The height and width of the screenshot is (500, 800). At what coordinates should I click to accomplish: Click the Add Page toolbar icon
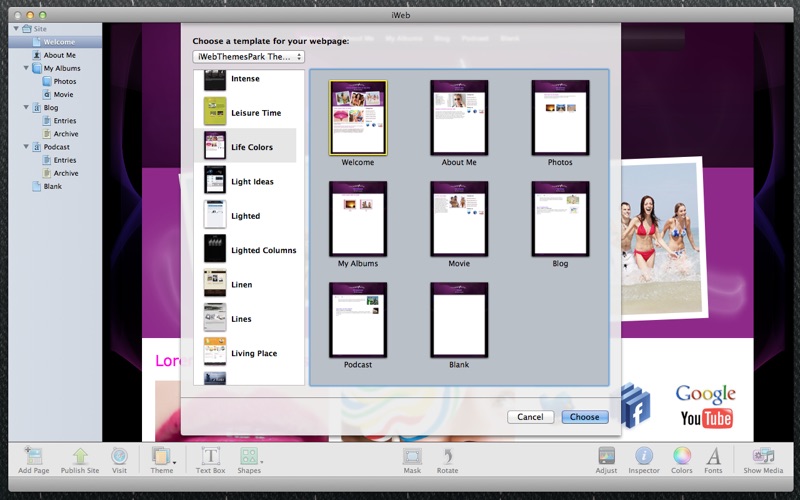coord(34,456)
